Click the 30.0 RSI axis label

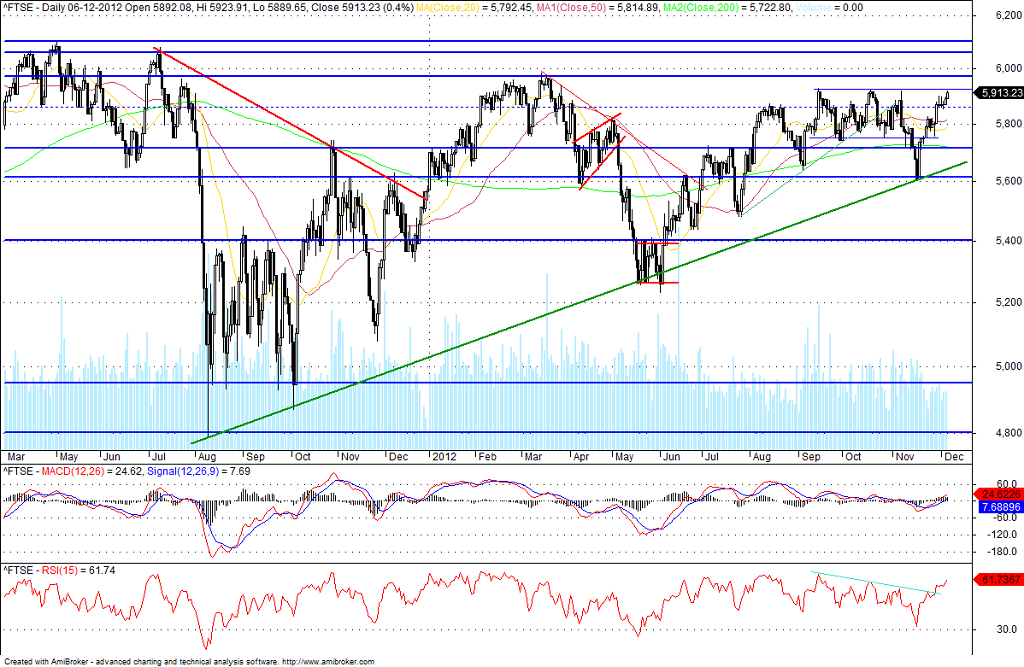(1008, 629)
